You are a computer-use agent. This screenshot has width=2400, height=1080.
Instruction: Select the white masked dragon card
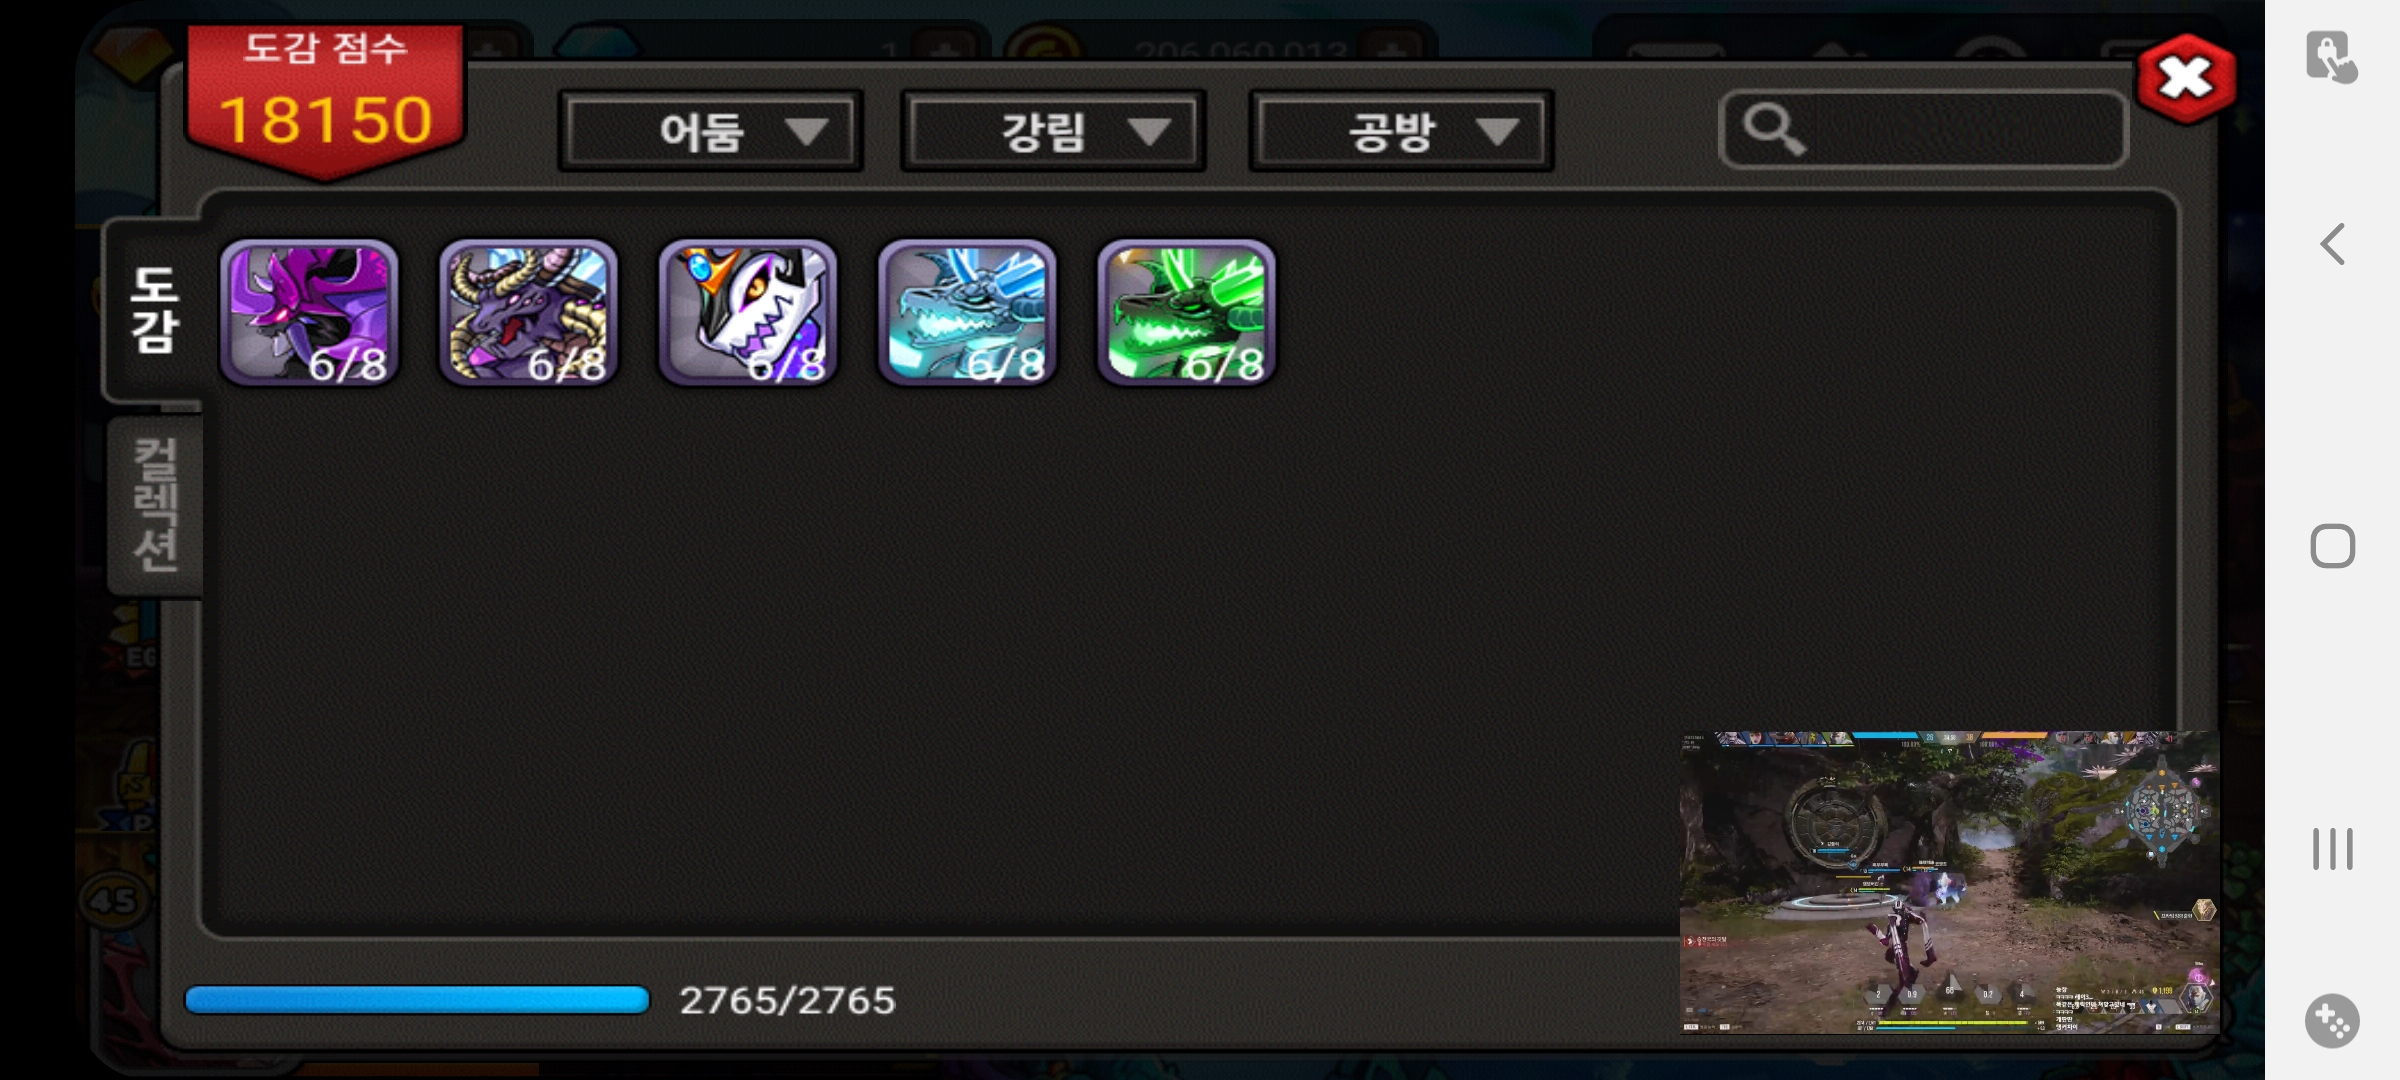pyautogui.click(x=747, y=312)
